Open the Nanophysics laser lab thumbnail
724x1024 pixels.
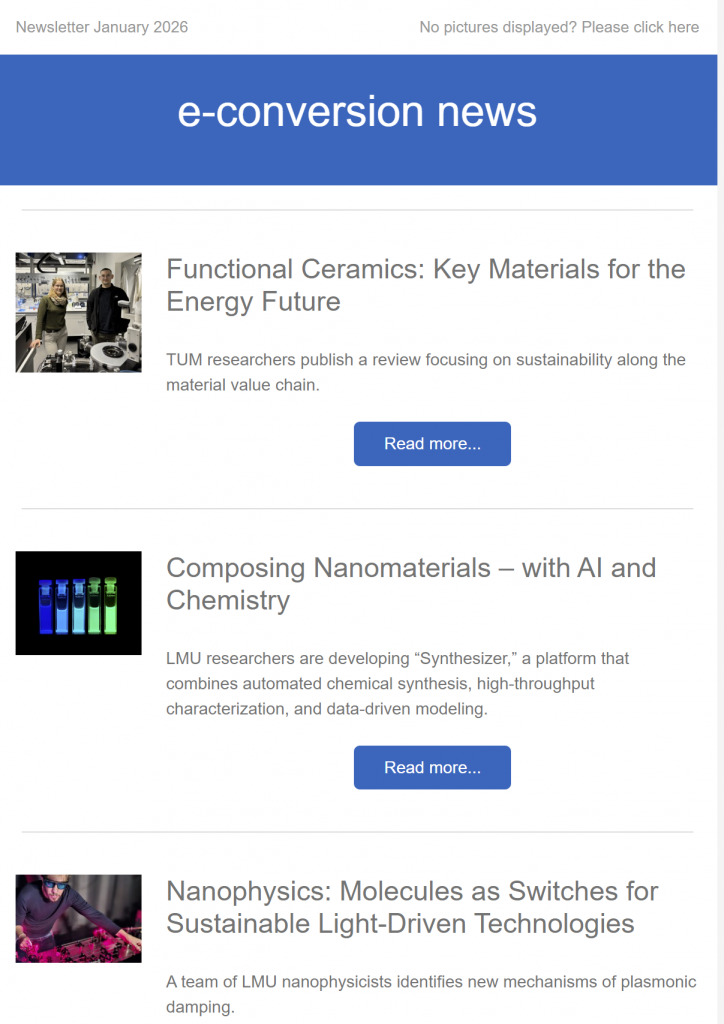pos(78,919)
